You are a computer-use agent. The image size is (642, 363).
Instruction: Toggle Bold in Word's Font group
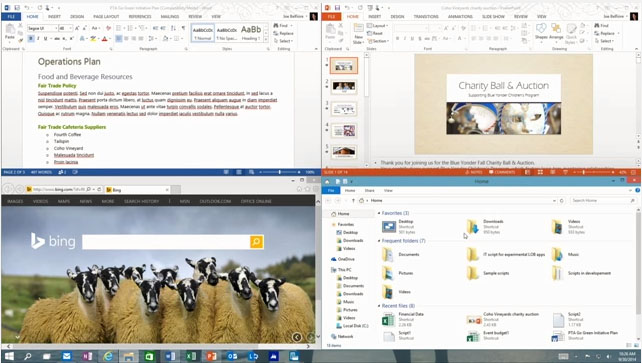pos(31,38)
